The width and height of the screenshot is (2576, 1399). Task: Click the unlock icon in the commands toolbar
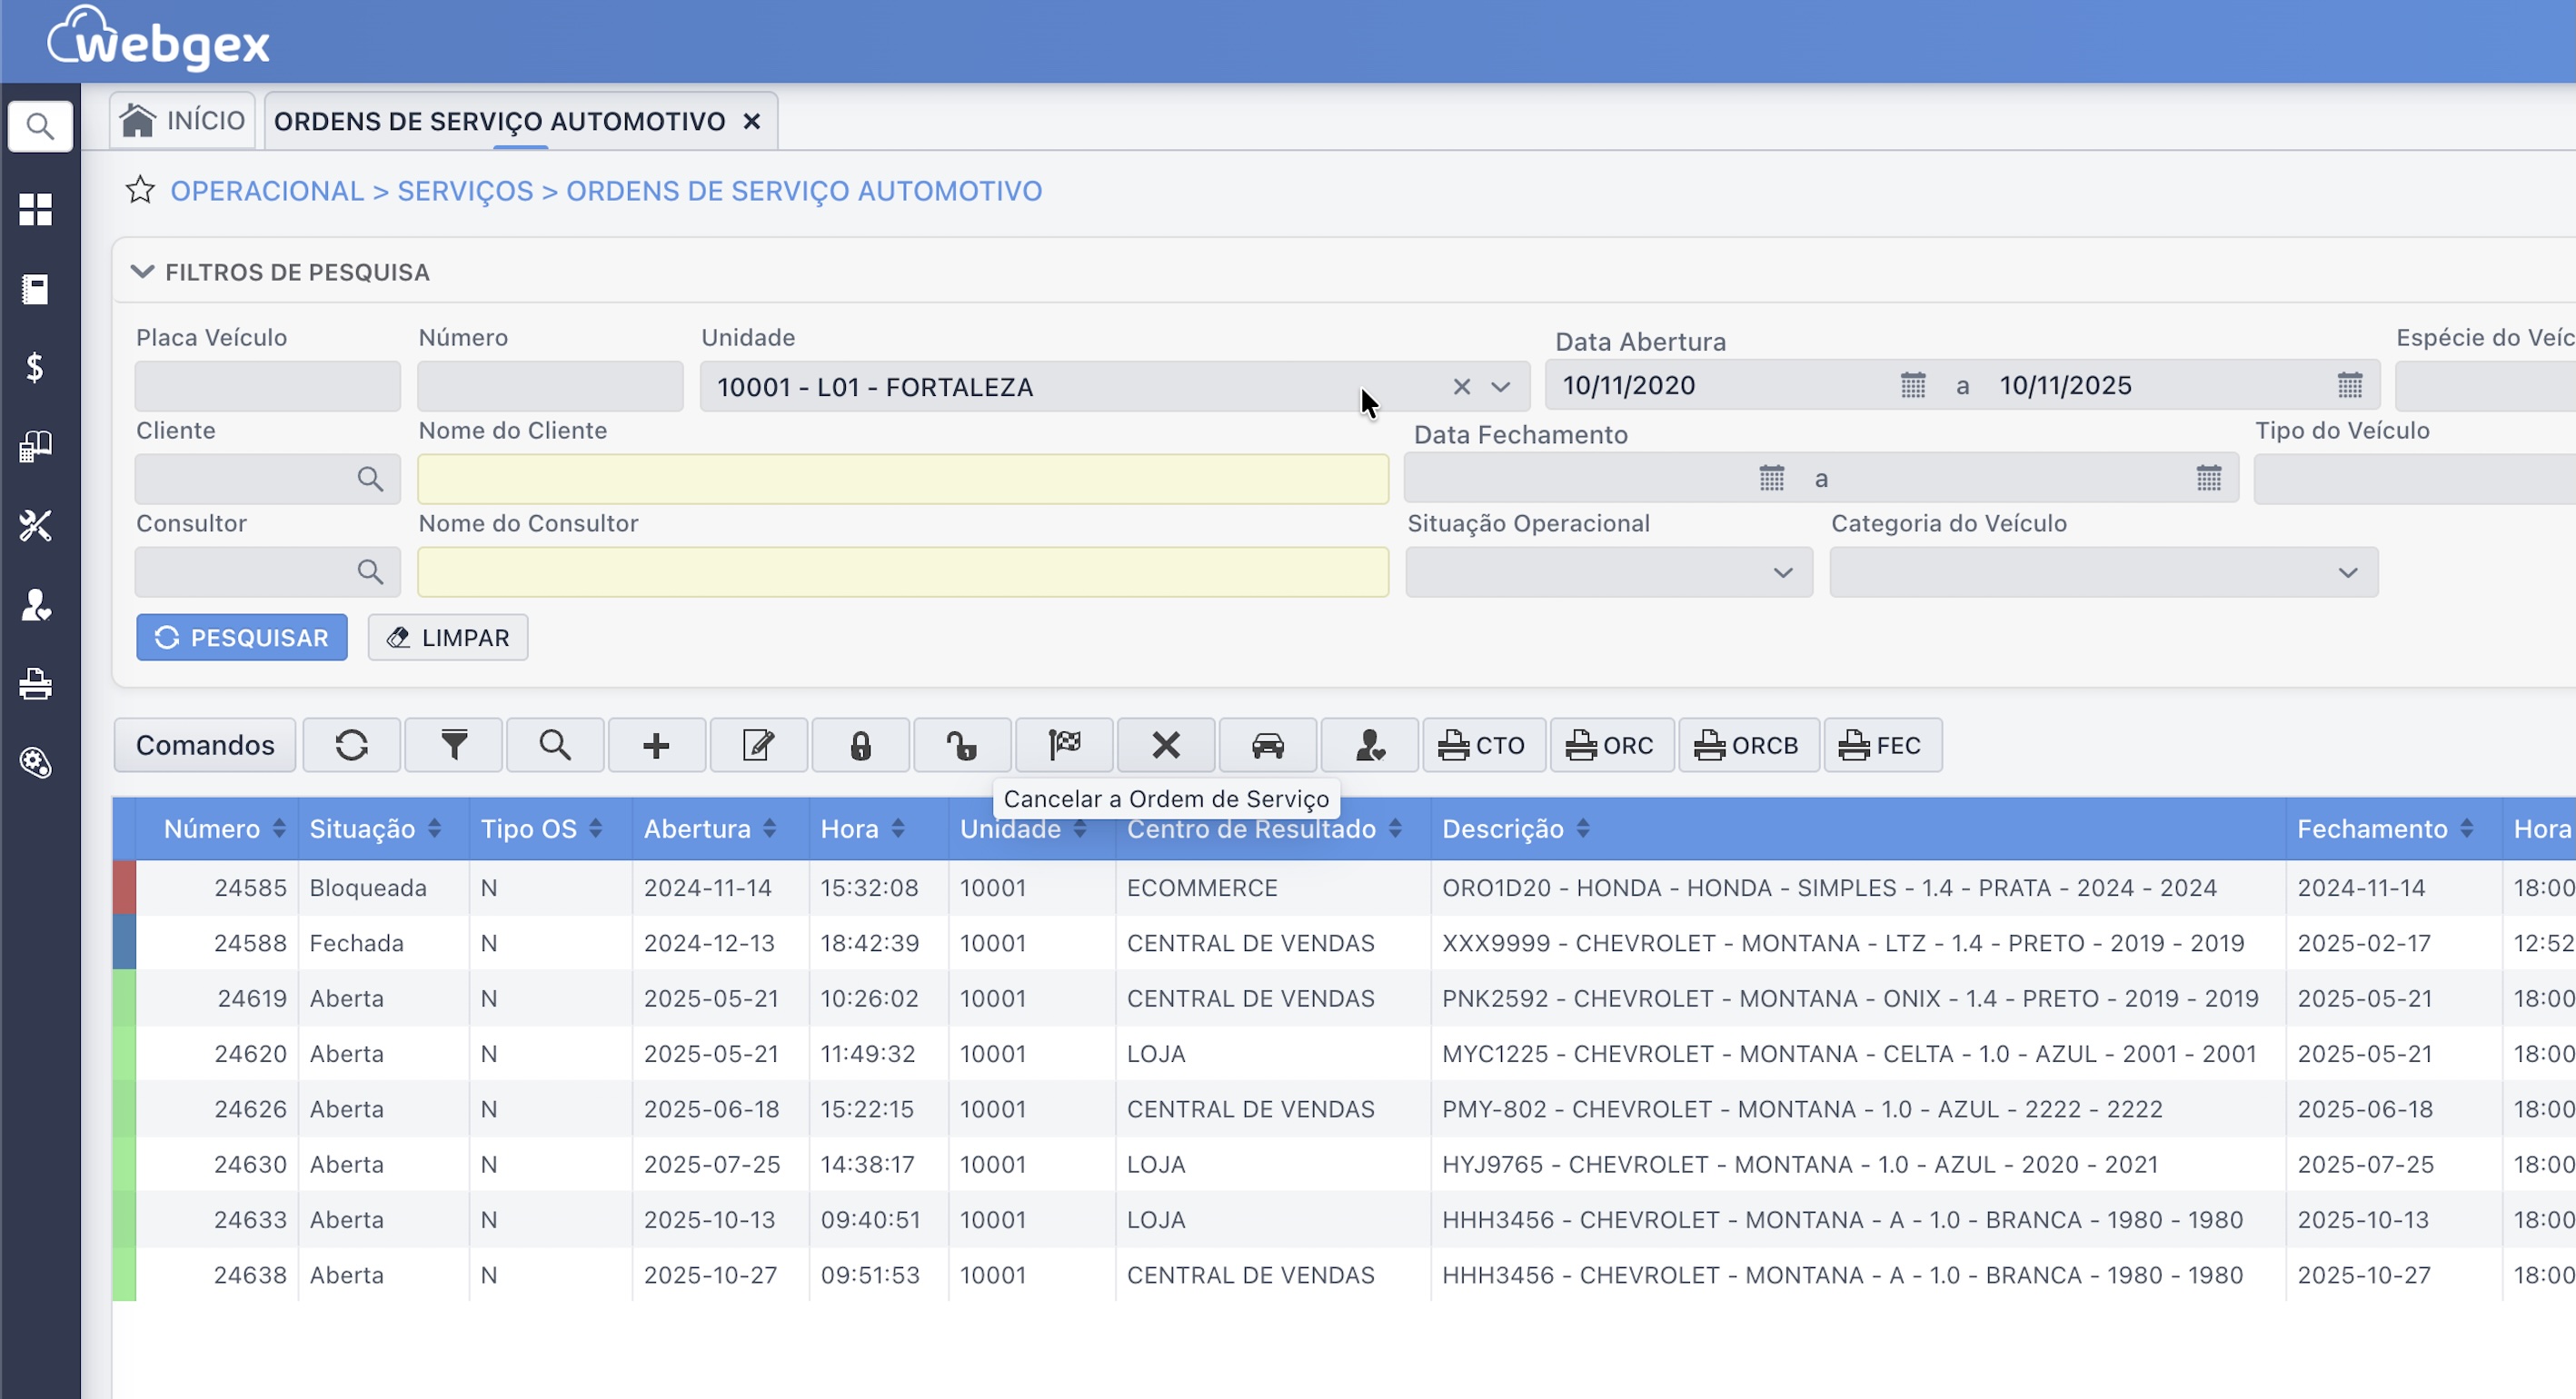pyautogui.click(x=962, y=745)
